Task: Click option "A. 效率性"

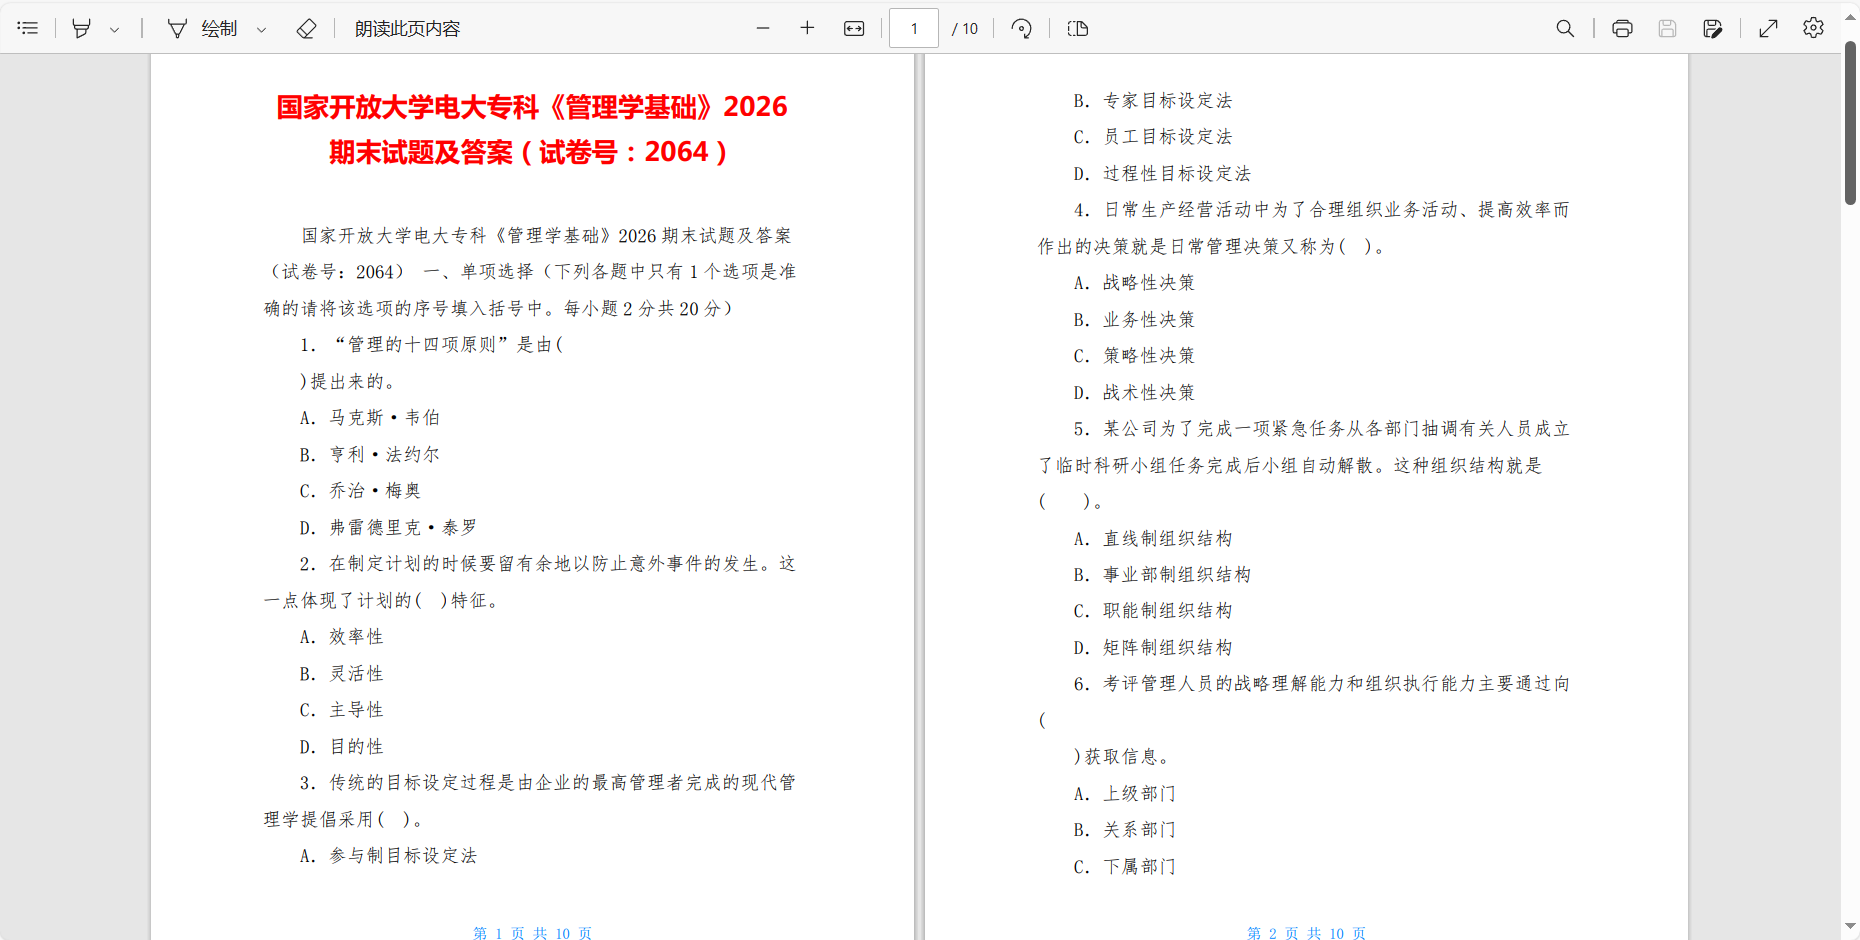Action: [x=341, y=637]
